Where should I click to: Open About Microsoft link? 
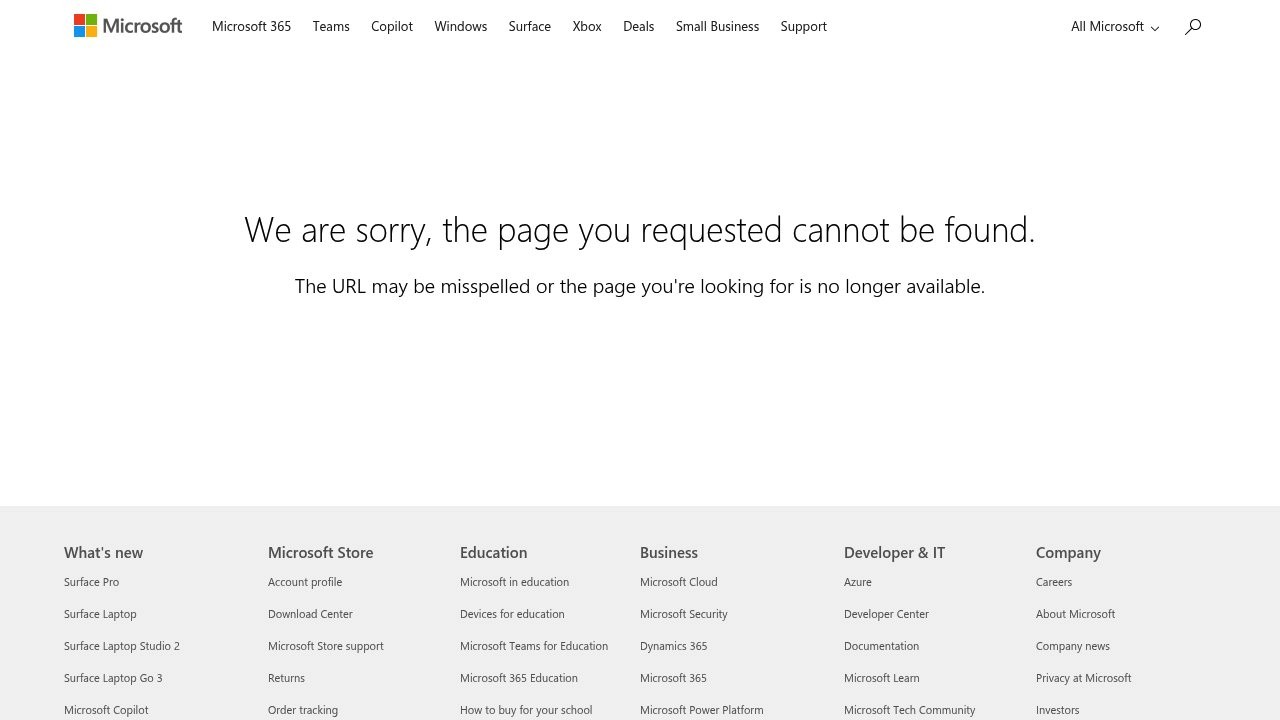(1075, 614)
